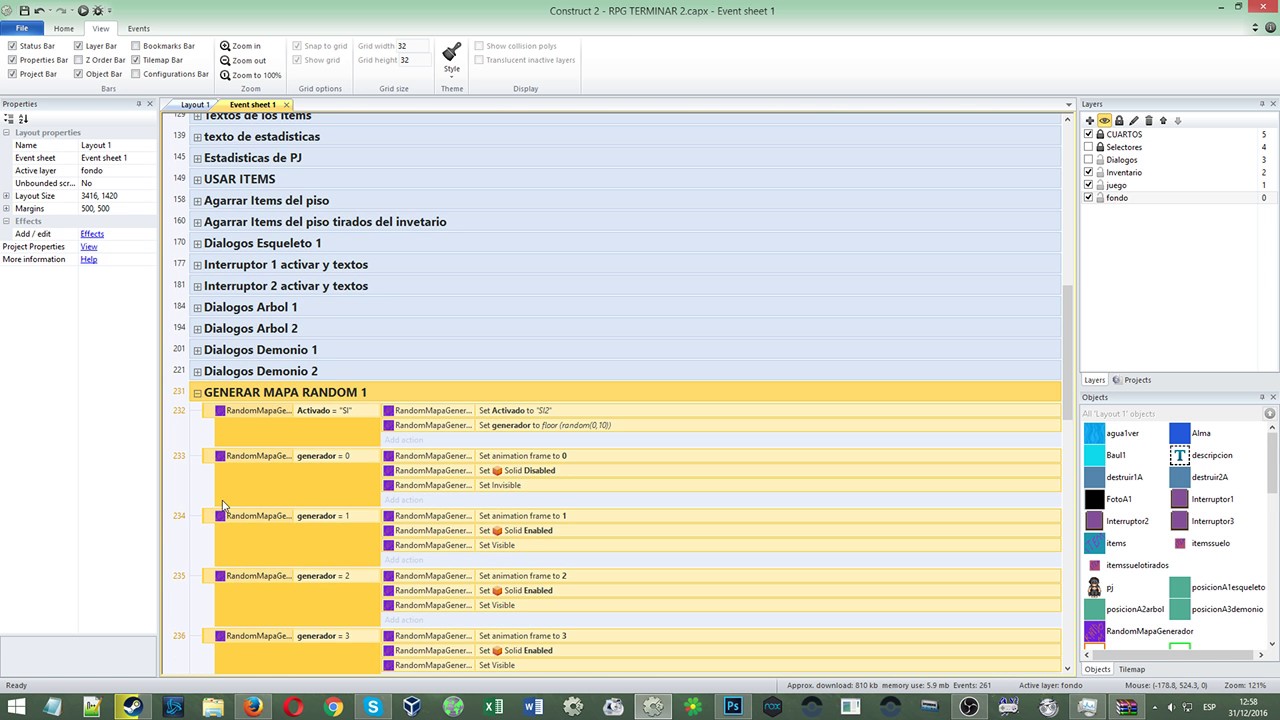Enable the Z Order Bar checkbox

(79, 60)
